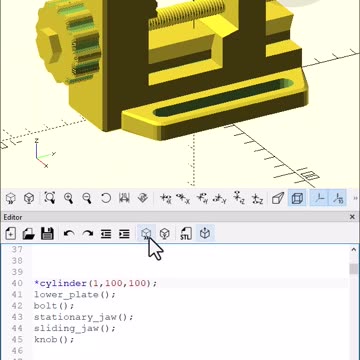The height and width of the screenshot is (360, 360).
Task: Toggle Show Axes
Action: click(x=320, y=199)
